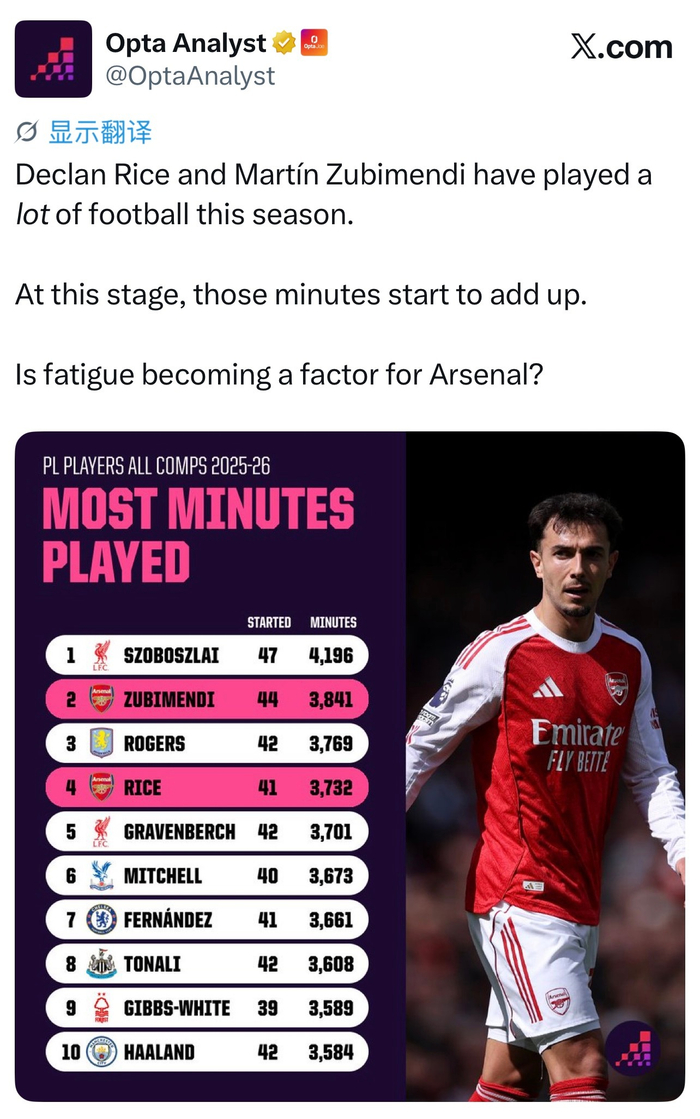
Task: Open the @OptaAnalyst handle link
Action: 190,75
